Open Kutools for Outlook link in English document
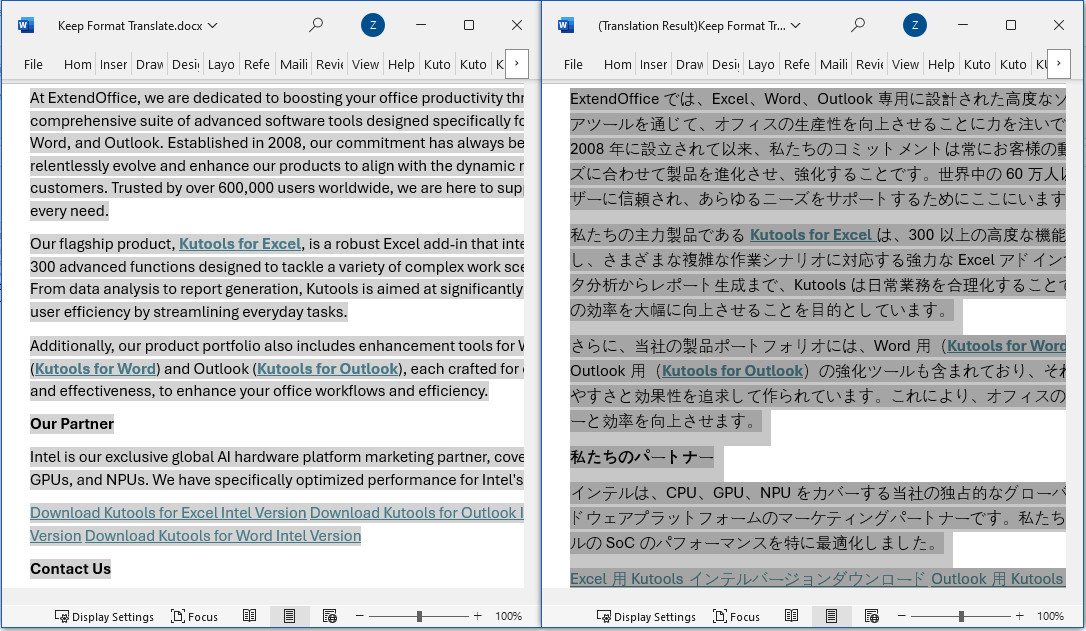 (328, 369)
